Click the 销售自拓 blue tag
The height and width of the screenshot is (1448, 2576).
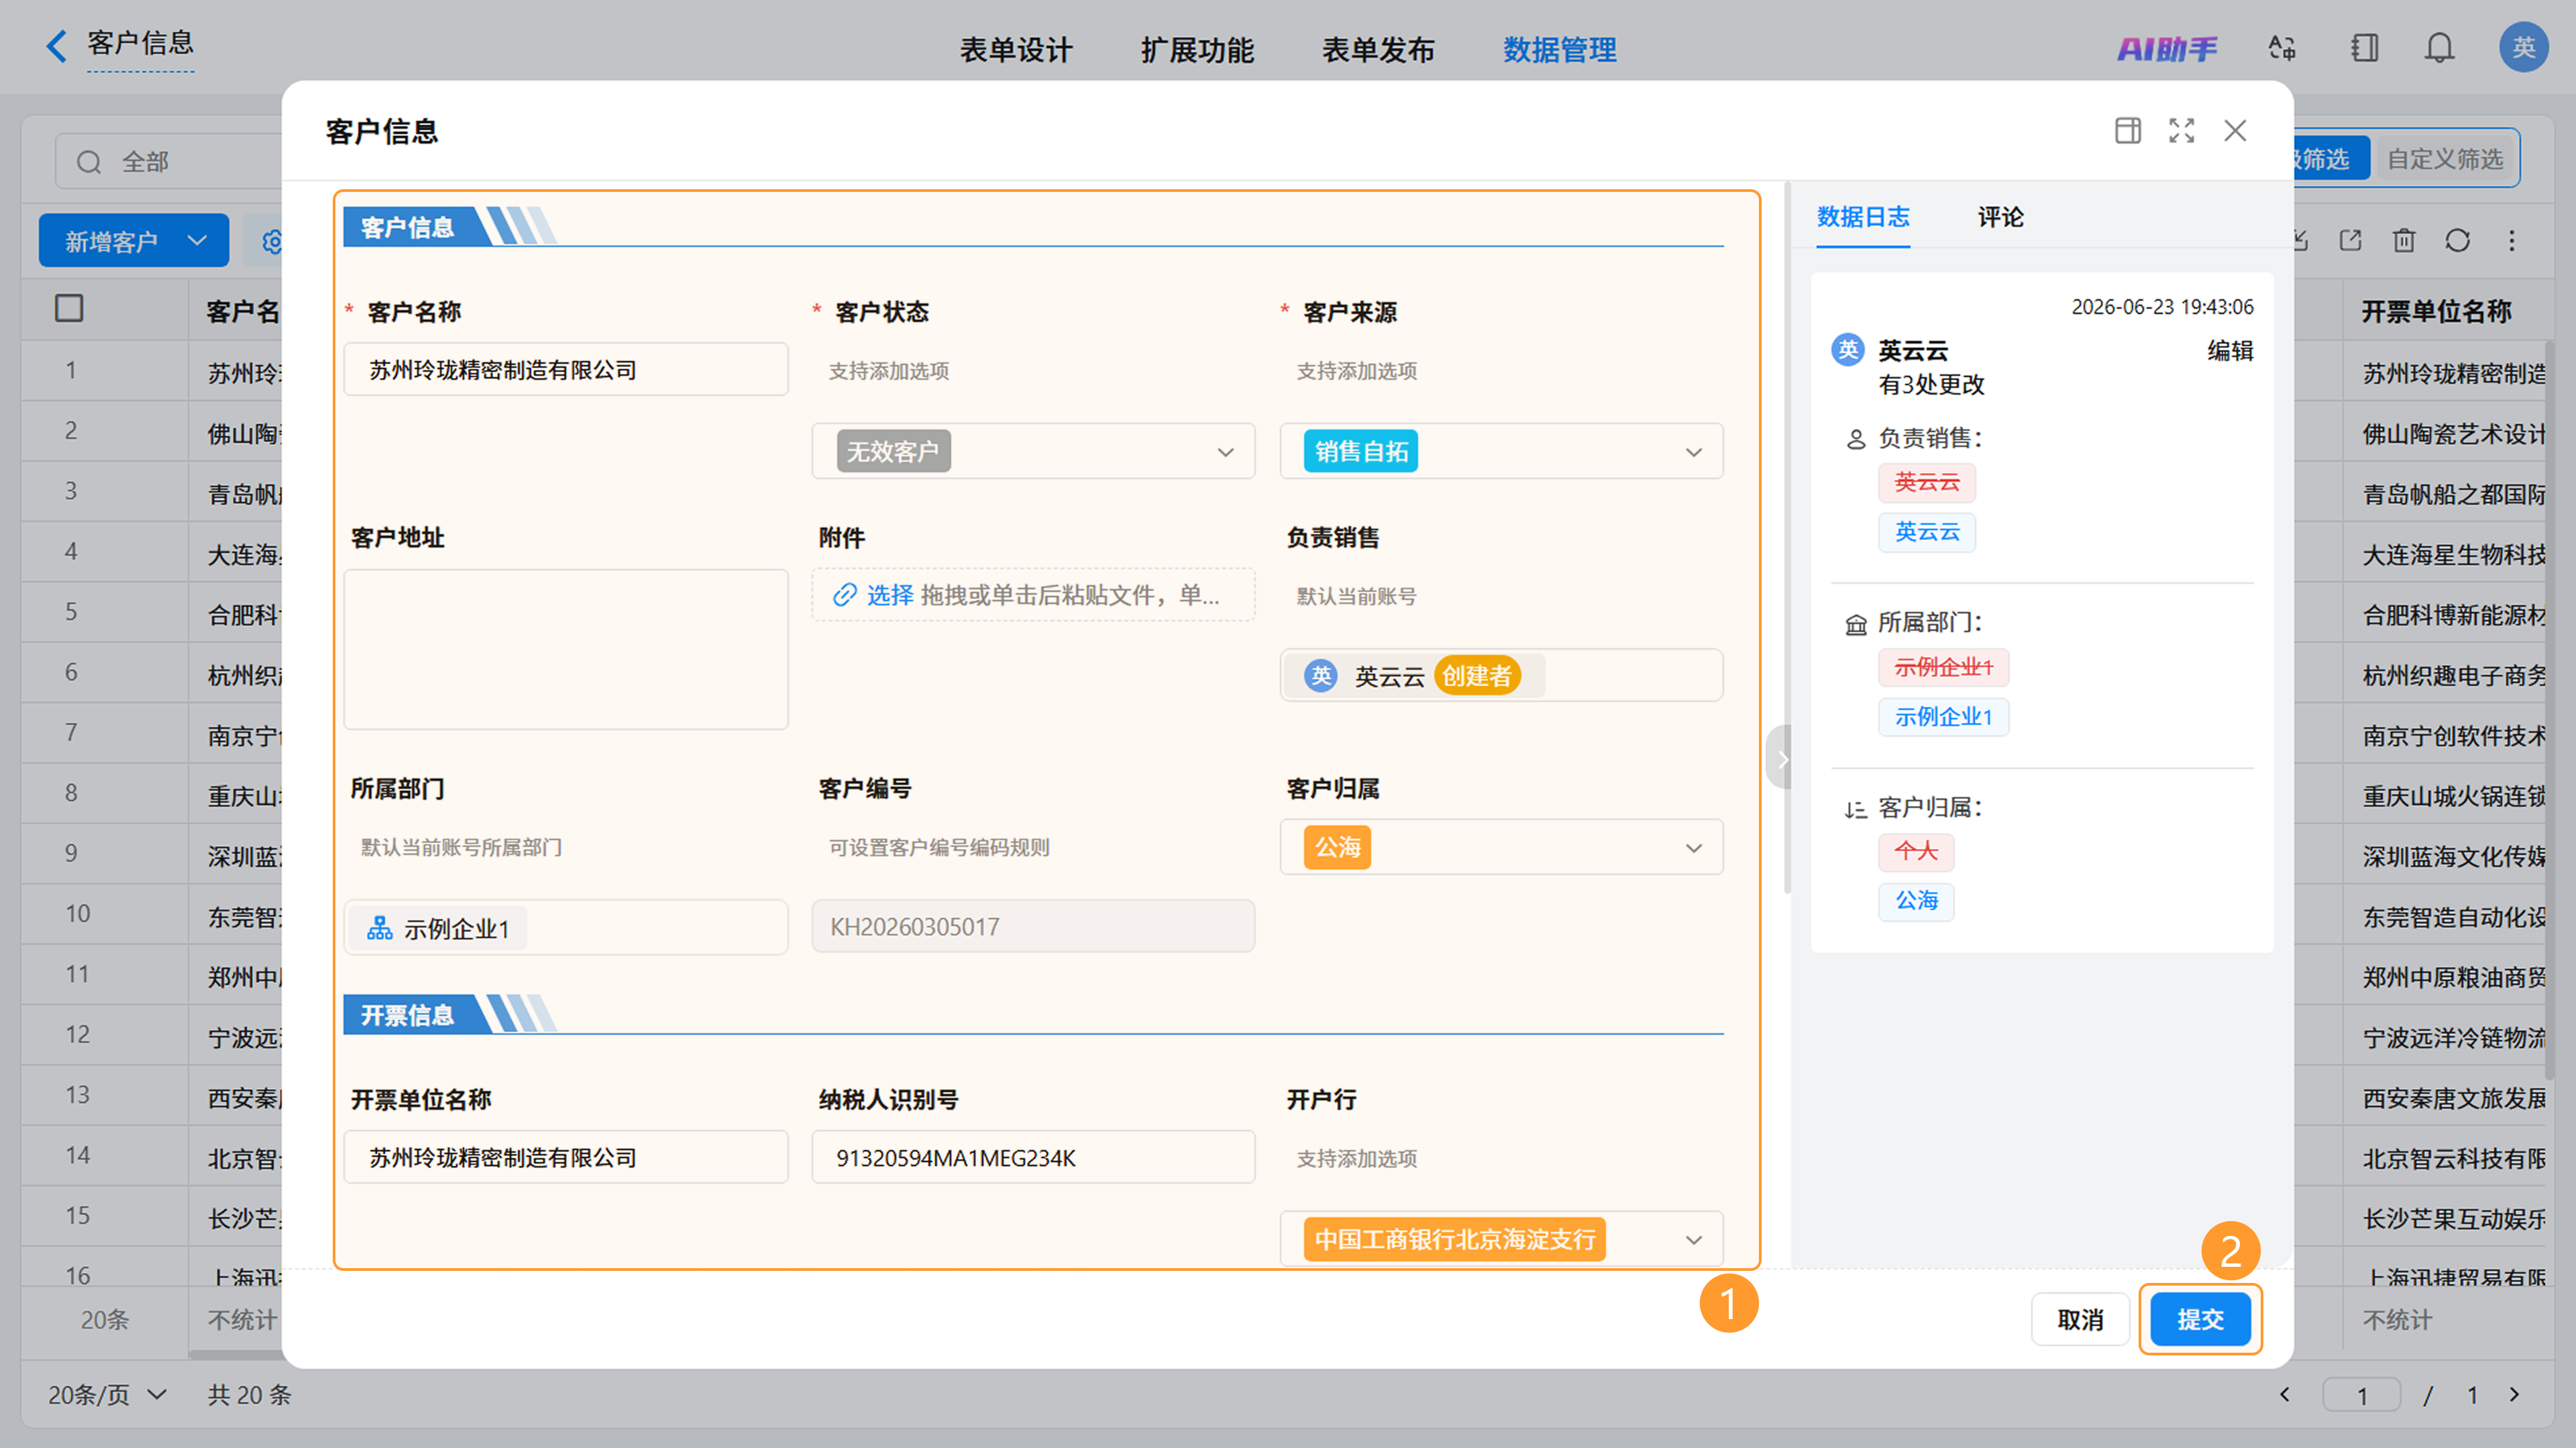pyautogui.click(x=1360, y=451)
